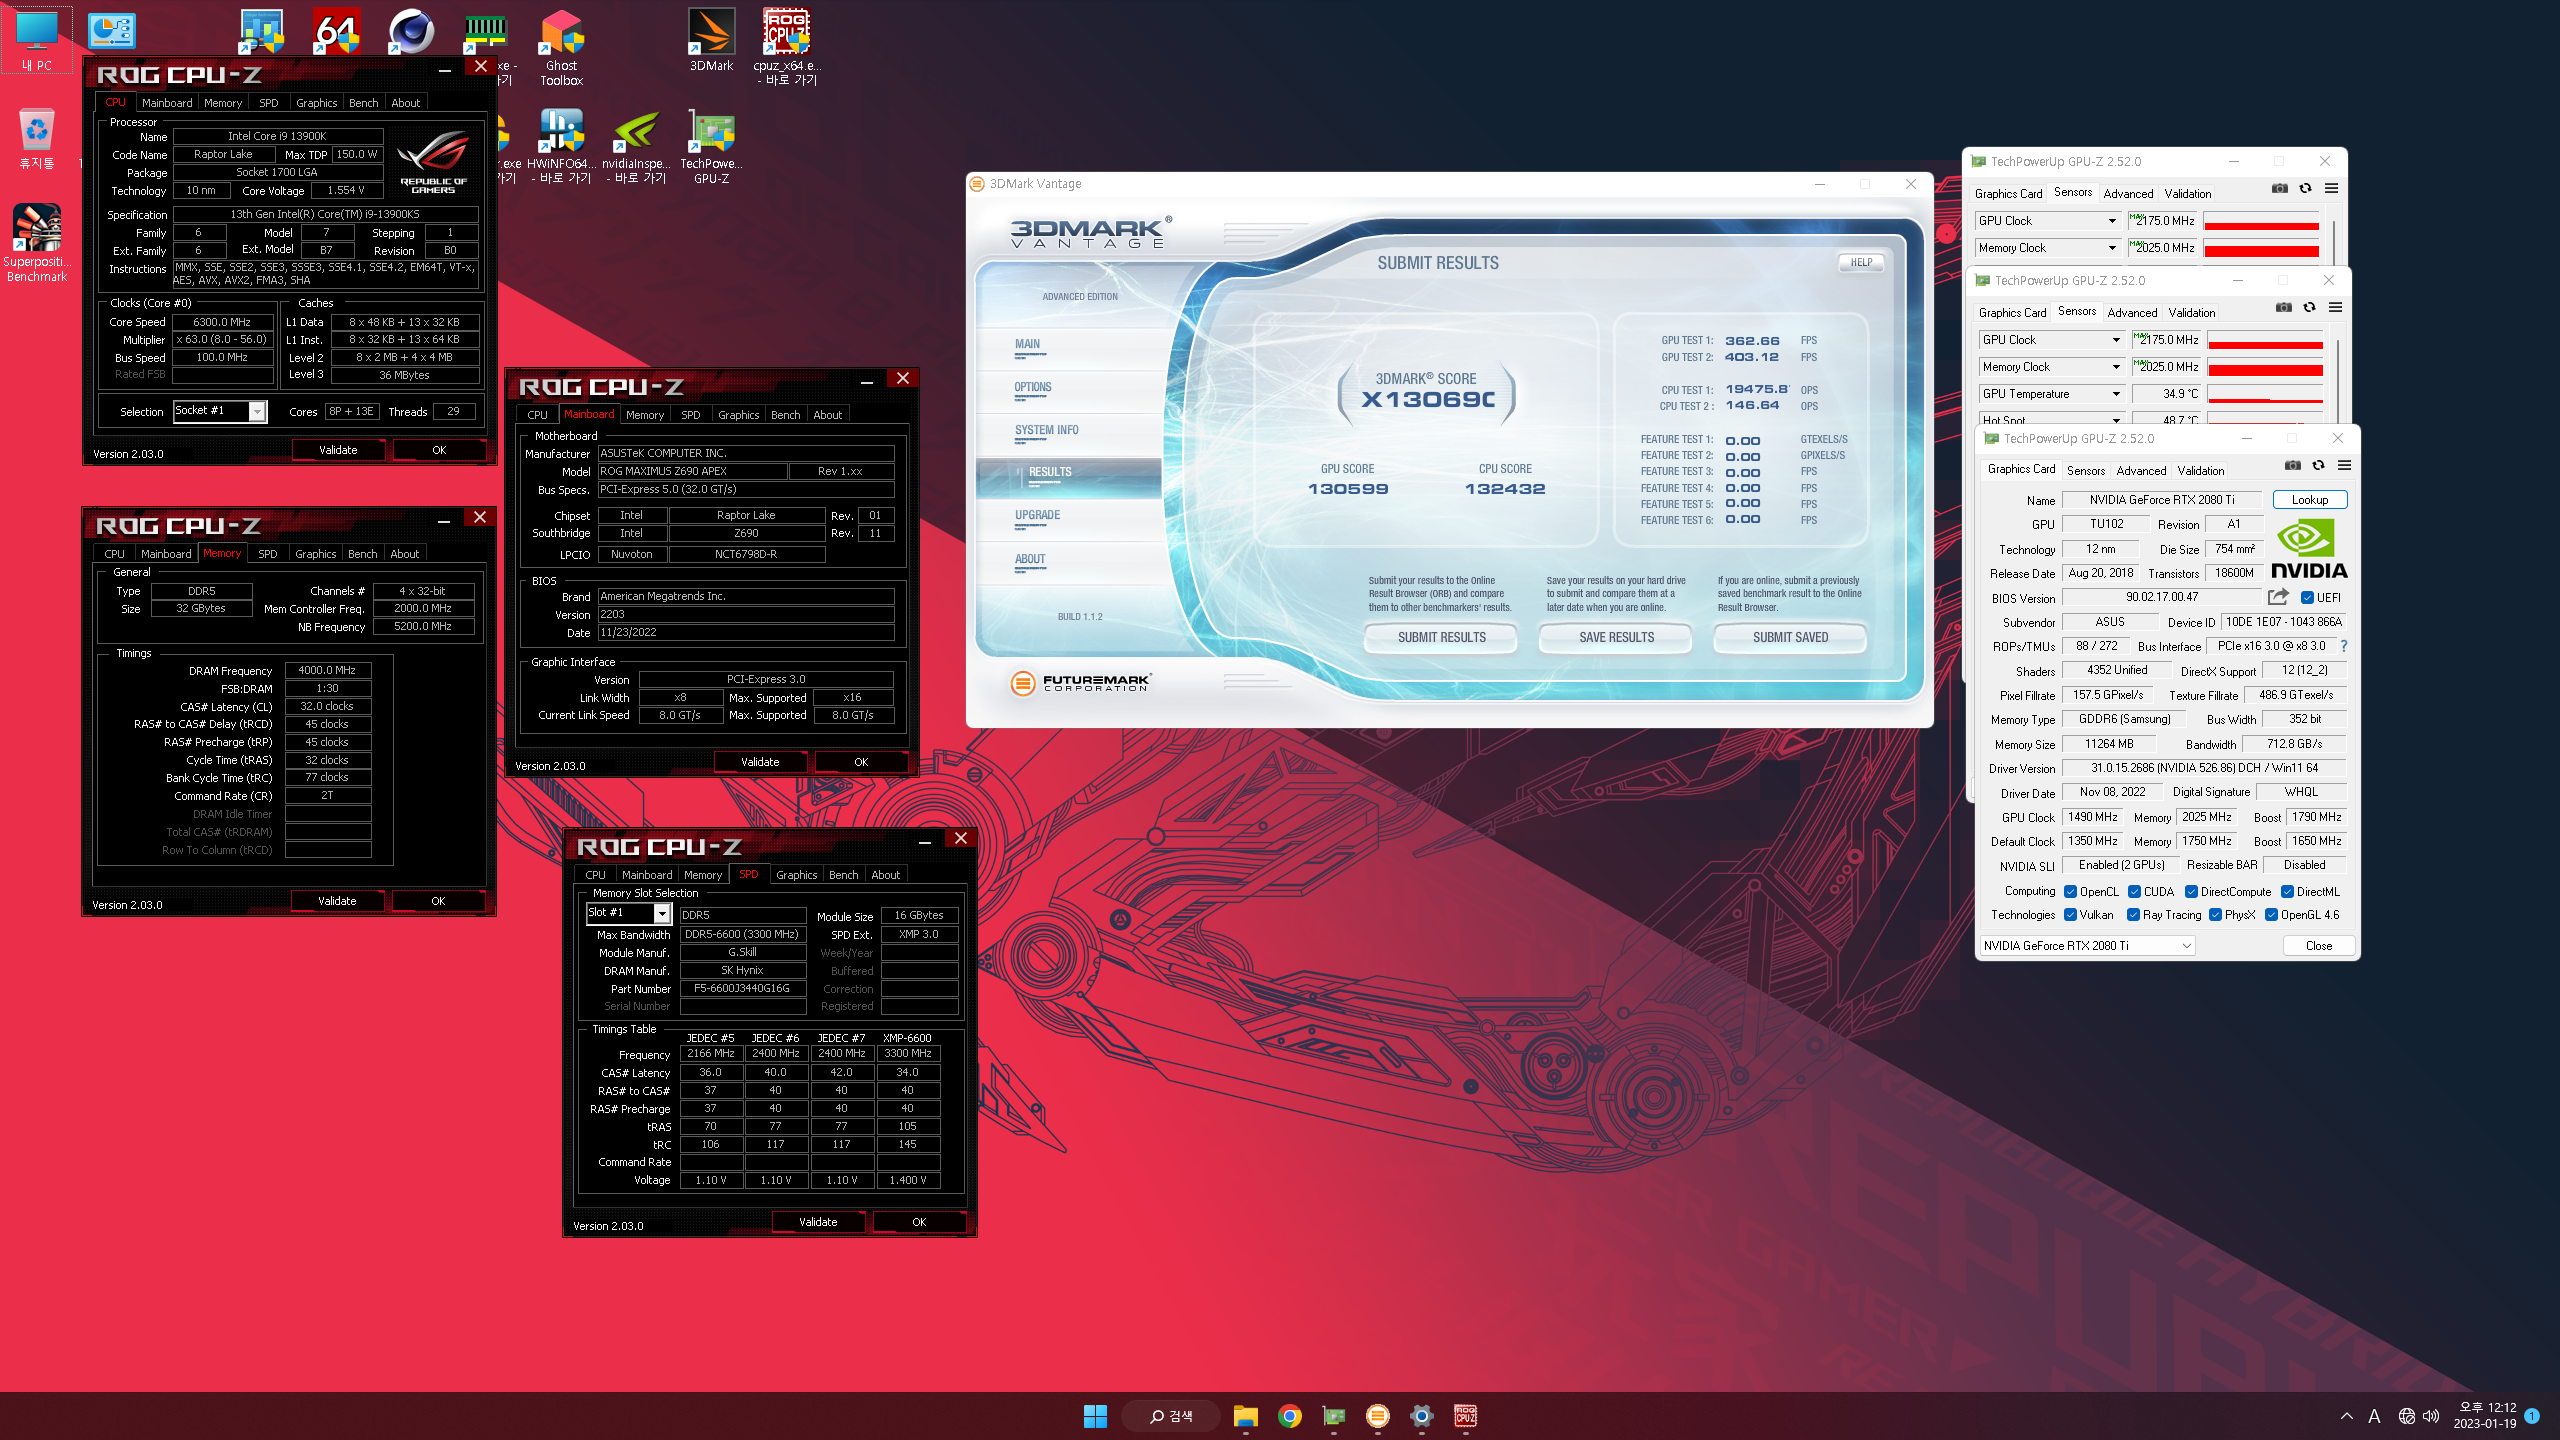Screen dimensions: 2560x1440
Task: Open UPGRADE in 3DMark Vantage sidebar
Action: click(1037, 516)
